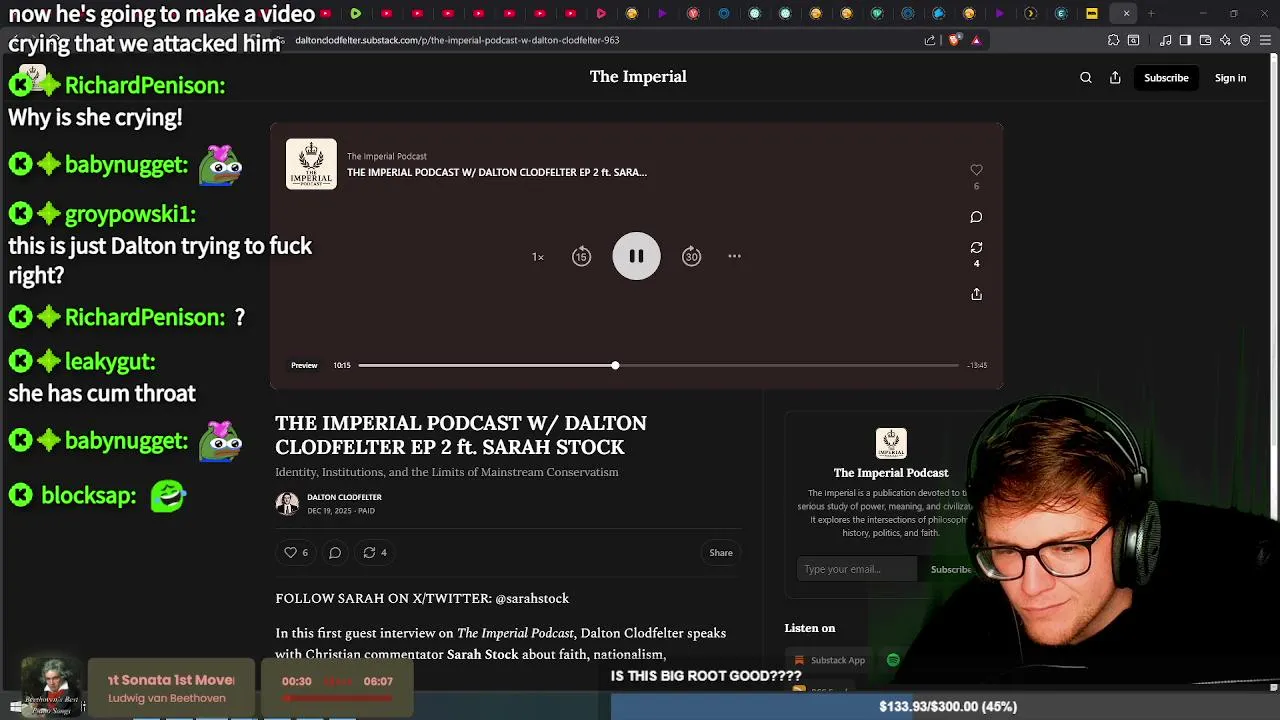The width and height of the screenshot is (1280, 720).
Task: Open Substack search magnifier icon
Action: pos(1086,78)
